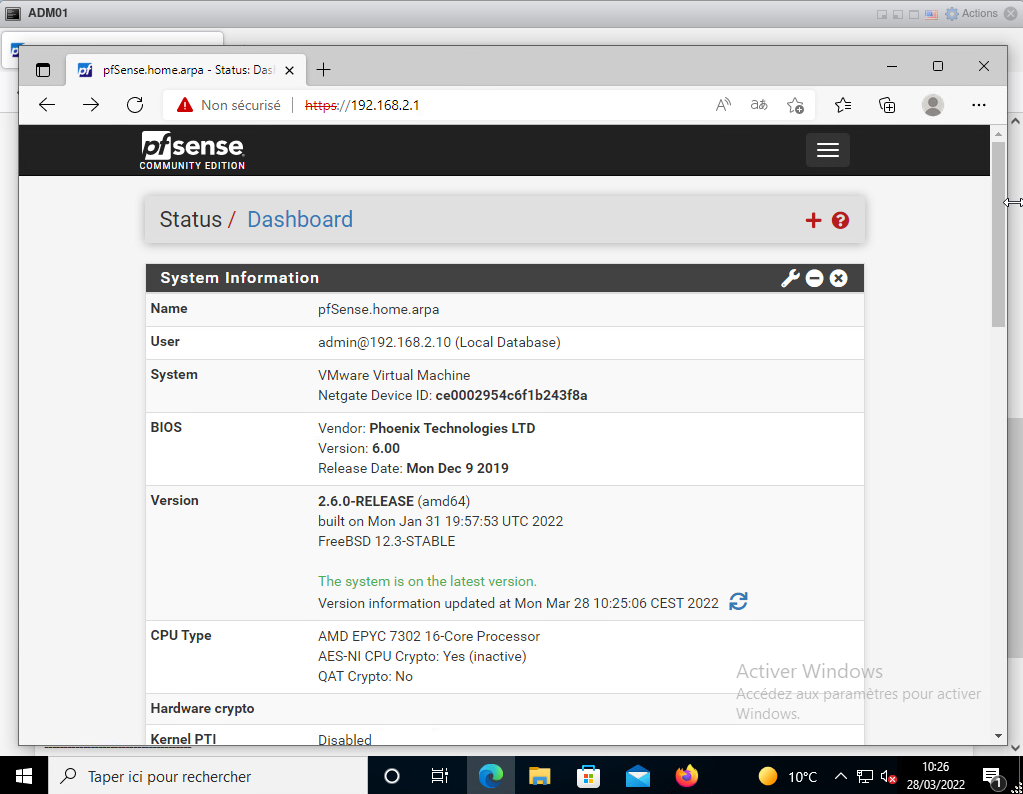Click the Non sécurisé security warning
The image size is (1023, 794).
click(x=229, y=105)
